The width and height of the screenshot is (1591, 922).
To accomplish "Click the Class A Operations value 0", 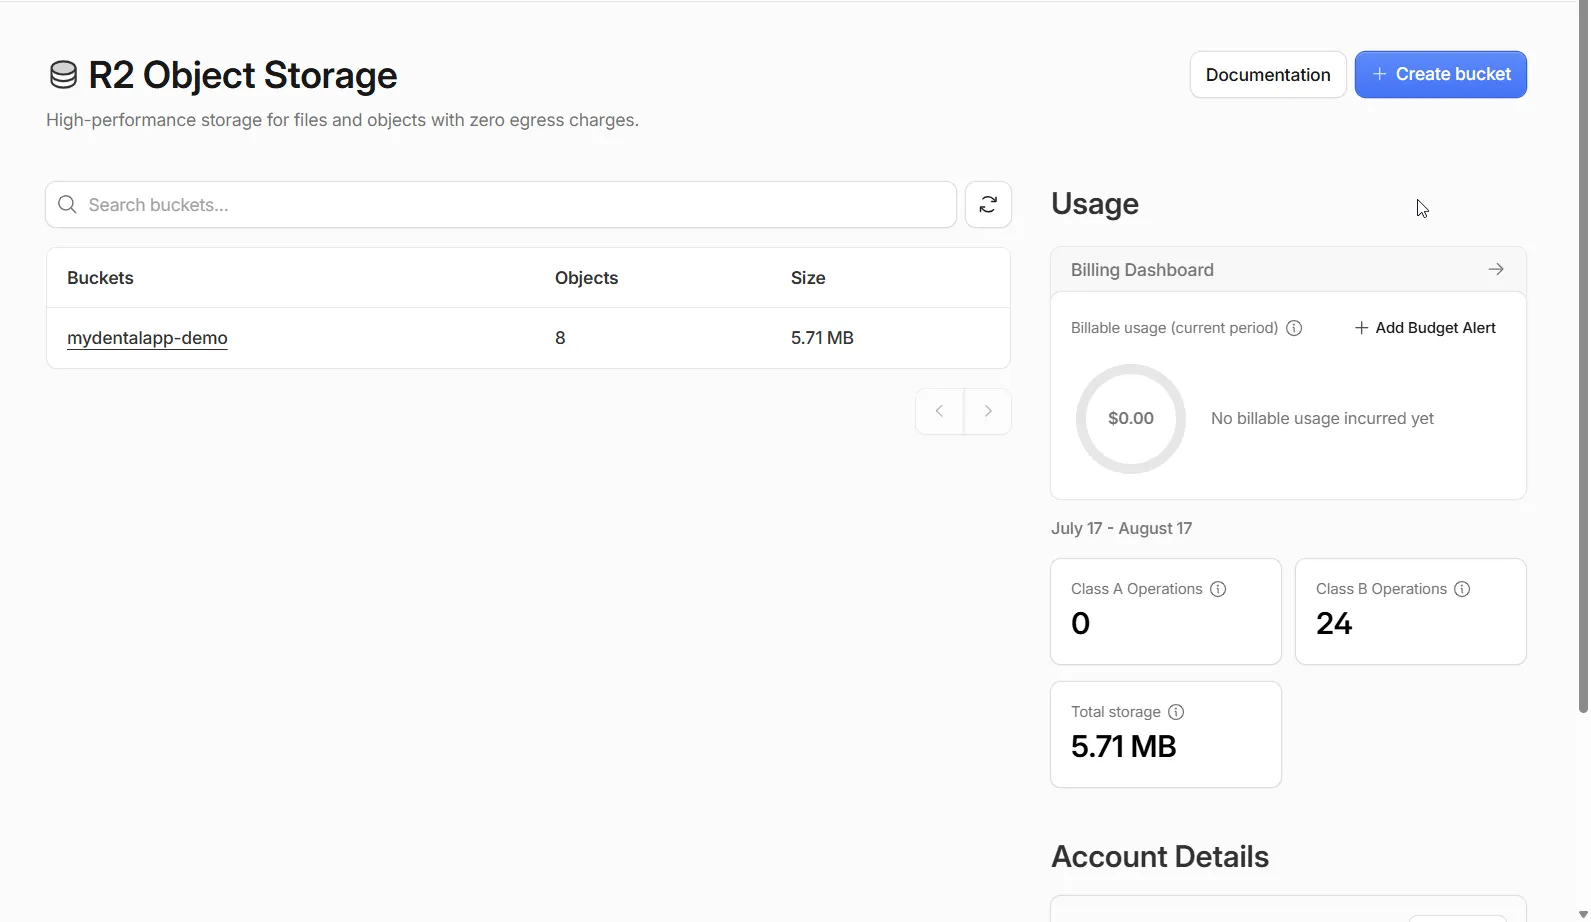I will tap(1080, 624).
